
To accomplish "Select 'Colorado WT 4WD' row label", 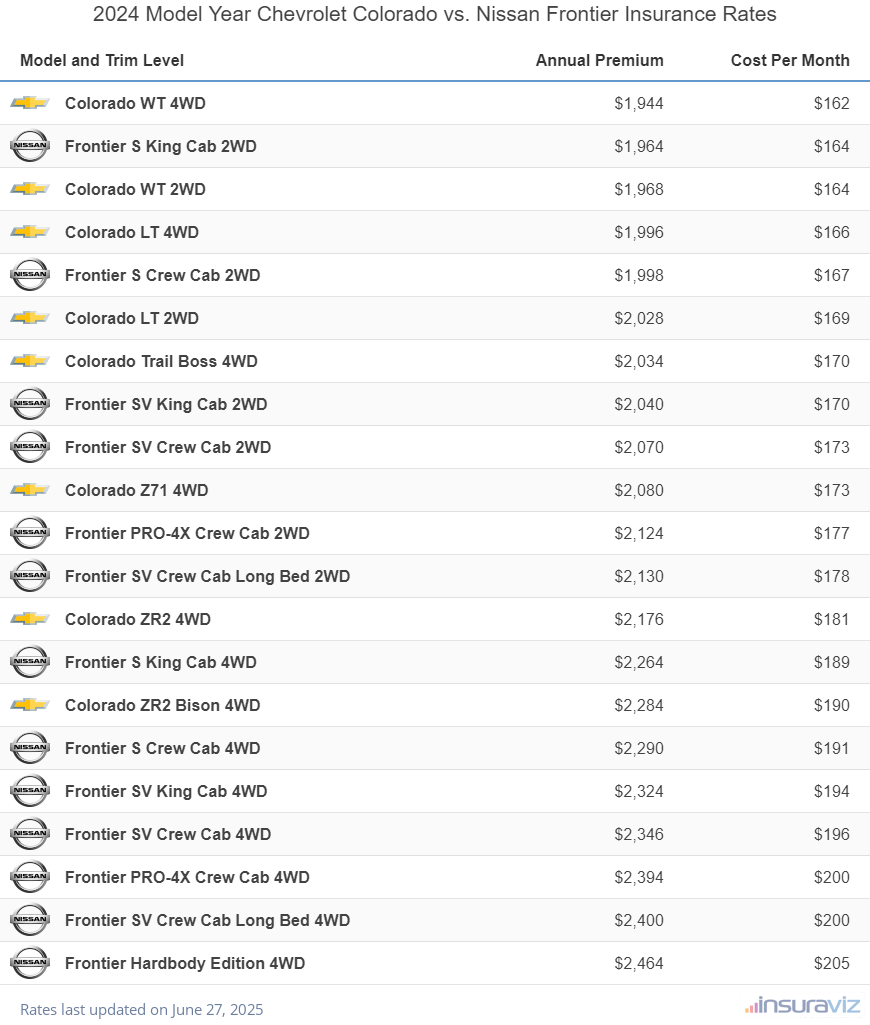I will 135,103.
